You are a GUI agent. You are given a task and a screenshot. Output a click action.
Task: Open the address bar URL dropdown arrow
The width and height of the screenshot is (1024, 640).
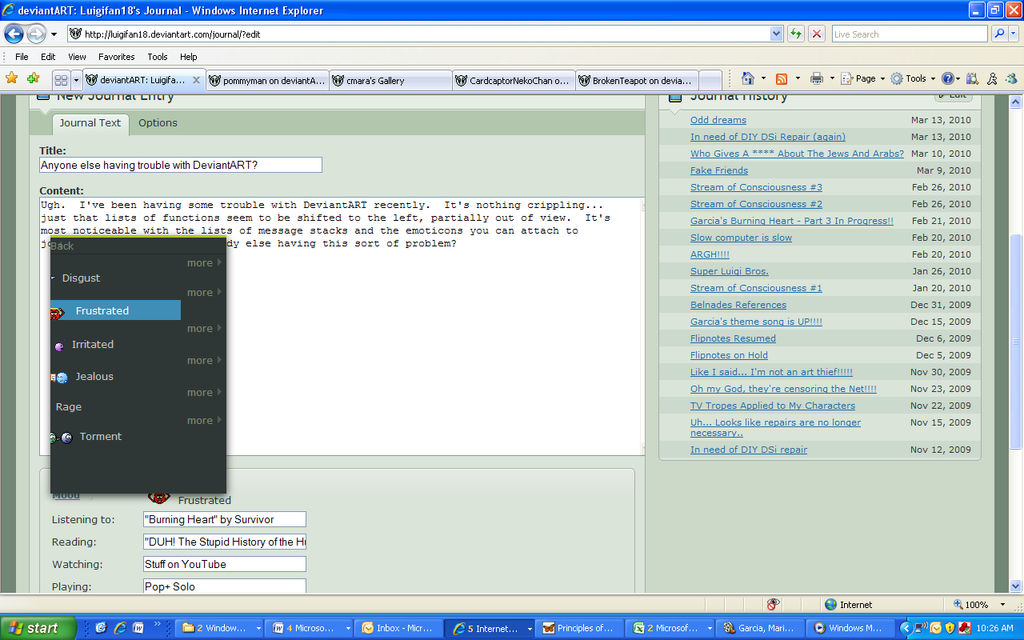tap(776, 34)
